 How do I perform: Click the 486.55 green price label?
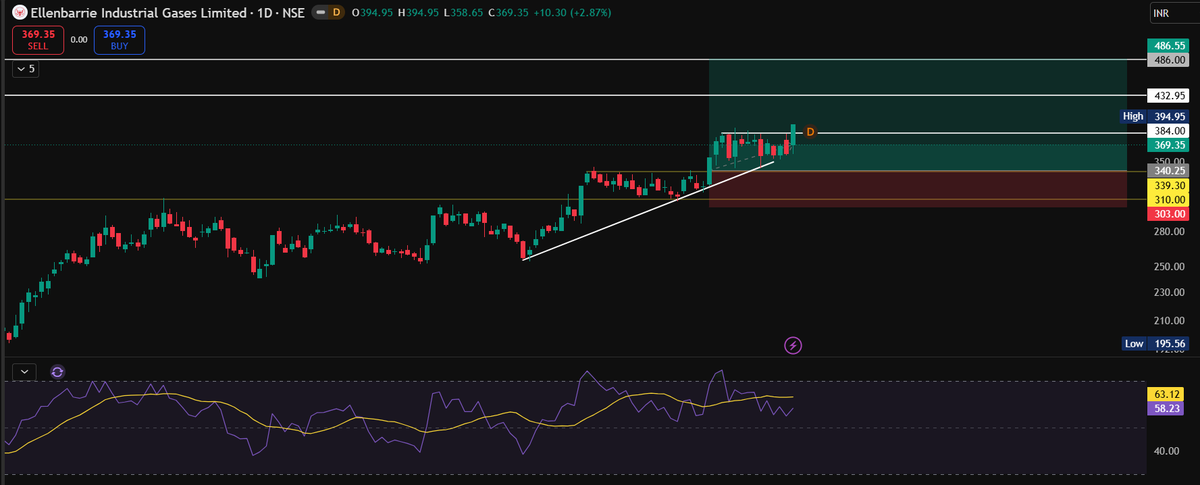tap(1167, 46)
